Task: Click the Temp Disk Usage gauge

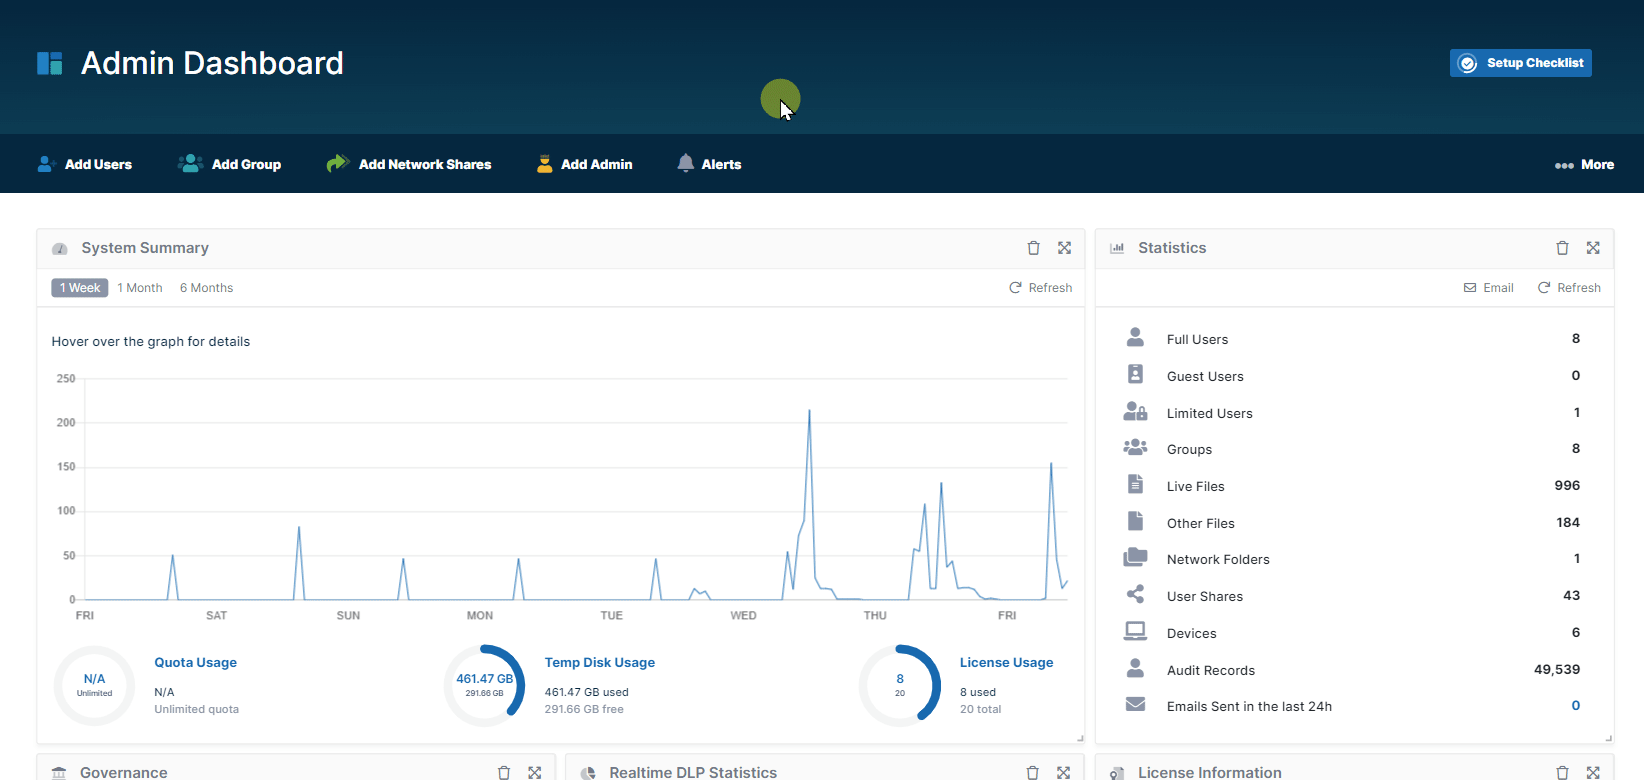Action: [485, 685]
